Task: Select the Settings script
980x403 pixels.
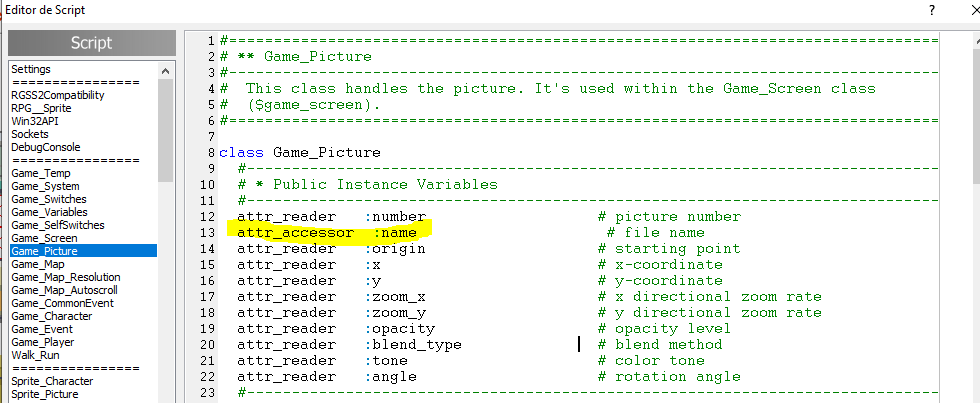Action: pos(31,69)
